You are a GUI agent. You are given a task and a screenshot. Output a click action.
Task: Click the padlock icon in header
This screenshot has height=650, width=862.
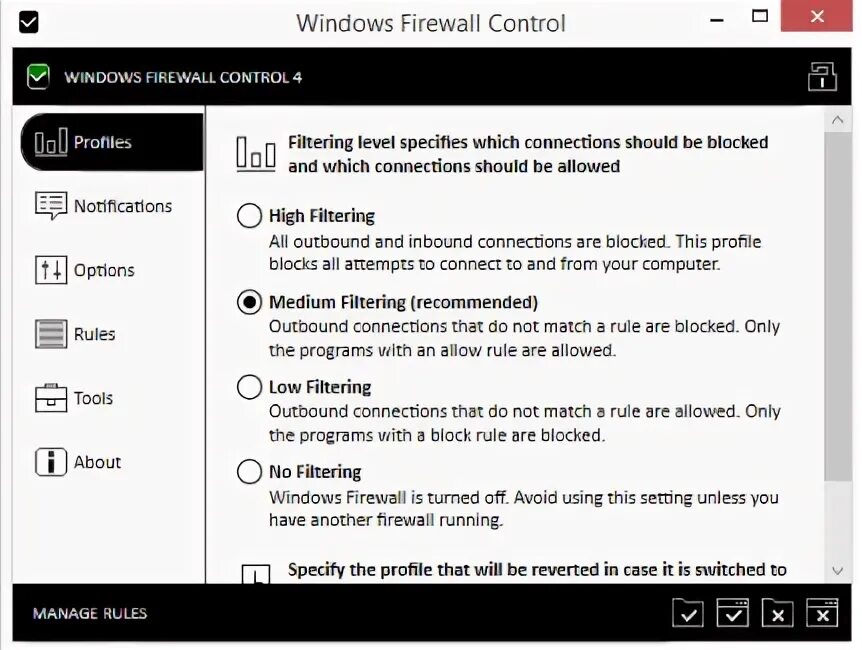[822, 77]
